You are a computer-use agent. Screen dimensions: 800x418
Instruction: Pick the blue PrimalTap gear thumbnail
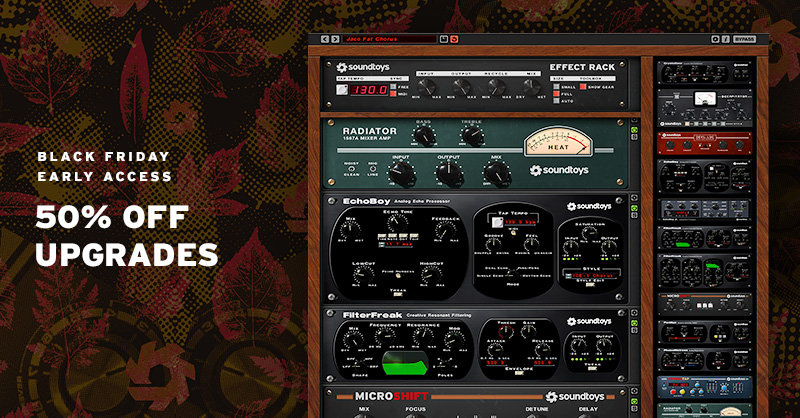(704, 387)
